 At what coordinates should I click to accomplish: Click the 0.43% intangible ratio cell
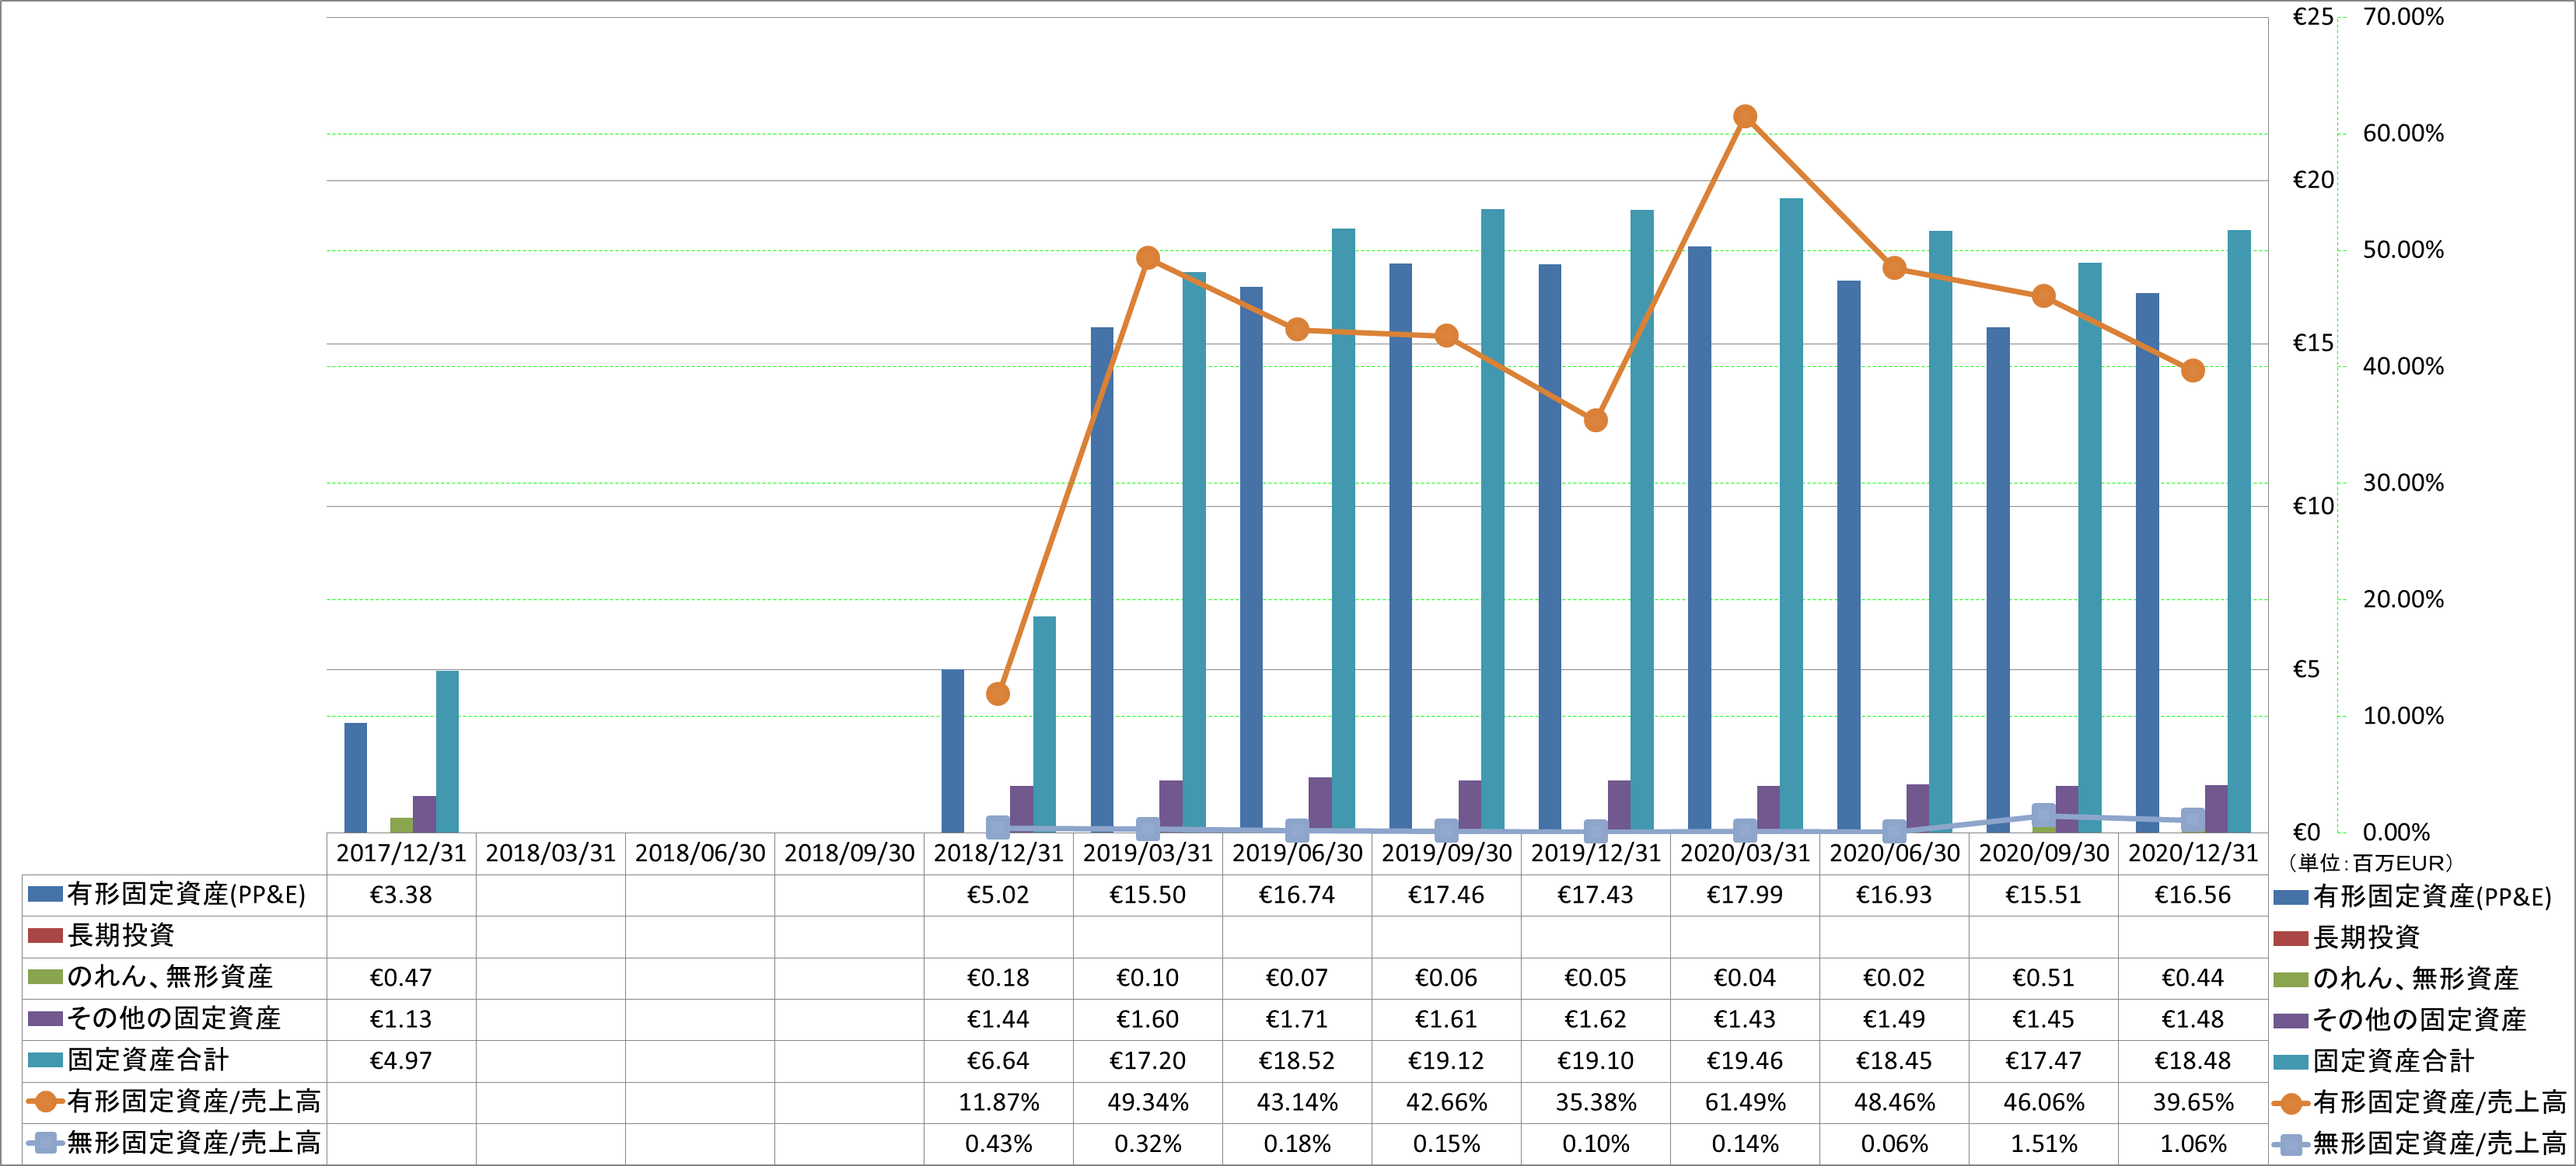coord(998,1144)
